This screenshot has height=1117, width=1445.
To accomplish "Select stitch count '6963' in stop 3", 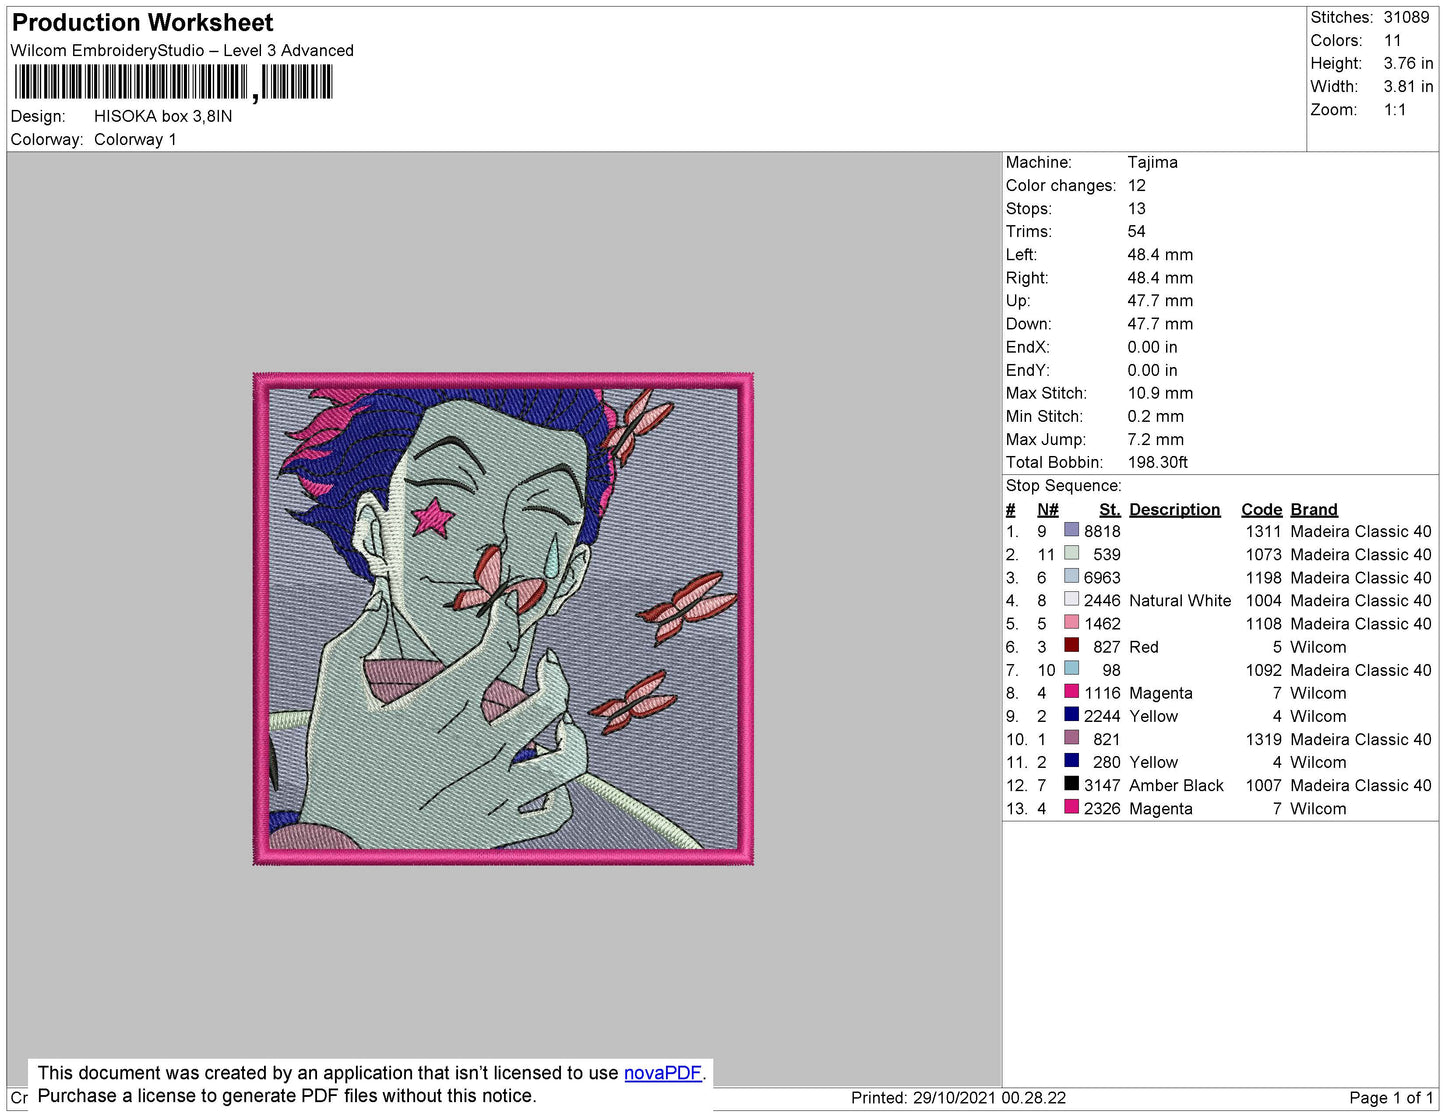I will [x=1102, y=577].
